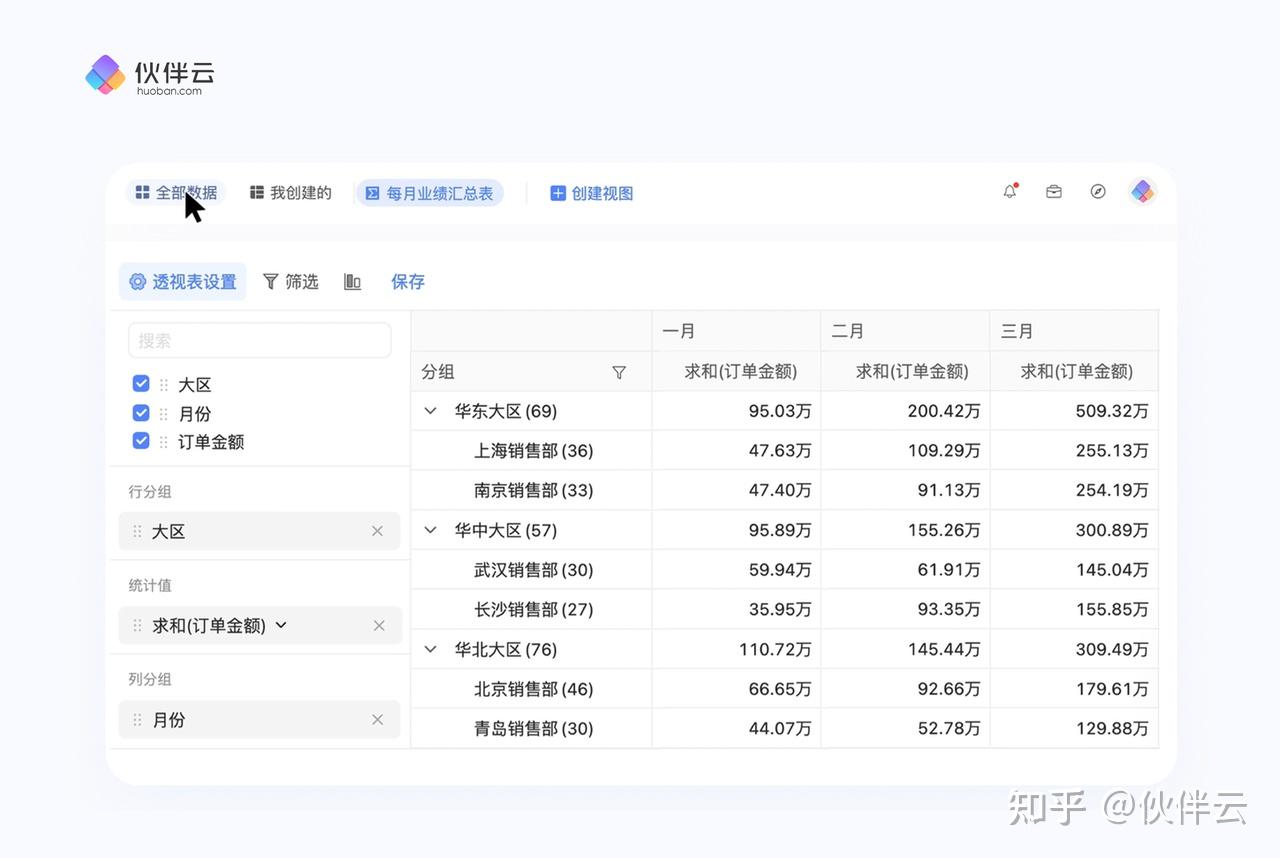Click drag handle on 求和(订单金额) chip
Screen dimensions: 1280x858
click(137, 626)
